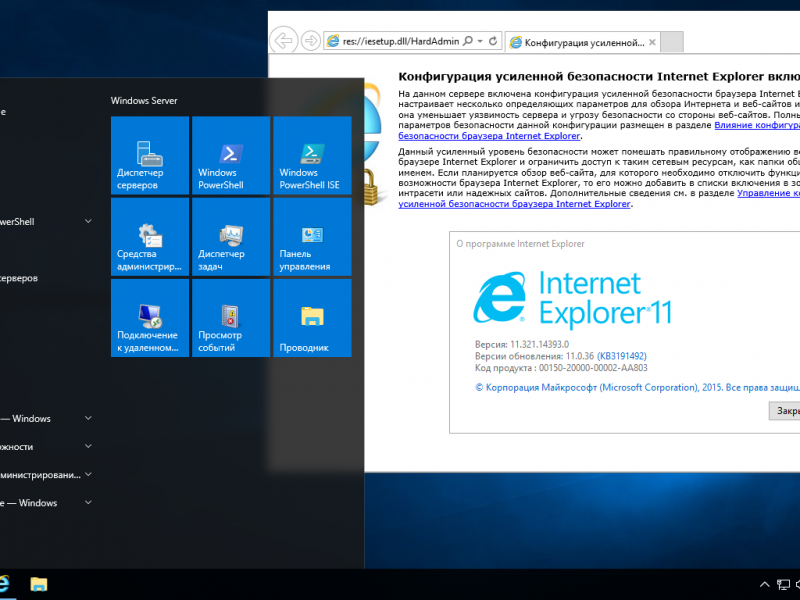Viewport: 800px width, 600px height.
Task: Refresh the page in Internet Explorer
Action: click(493, 41)
